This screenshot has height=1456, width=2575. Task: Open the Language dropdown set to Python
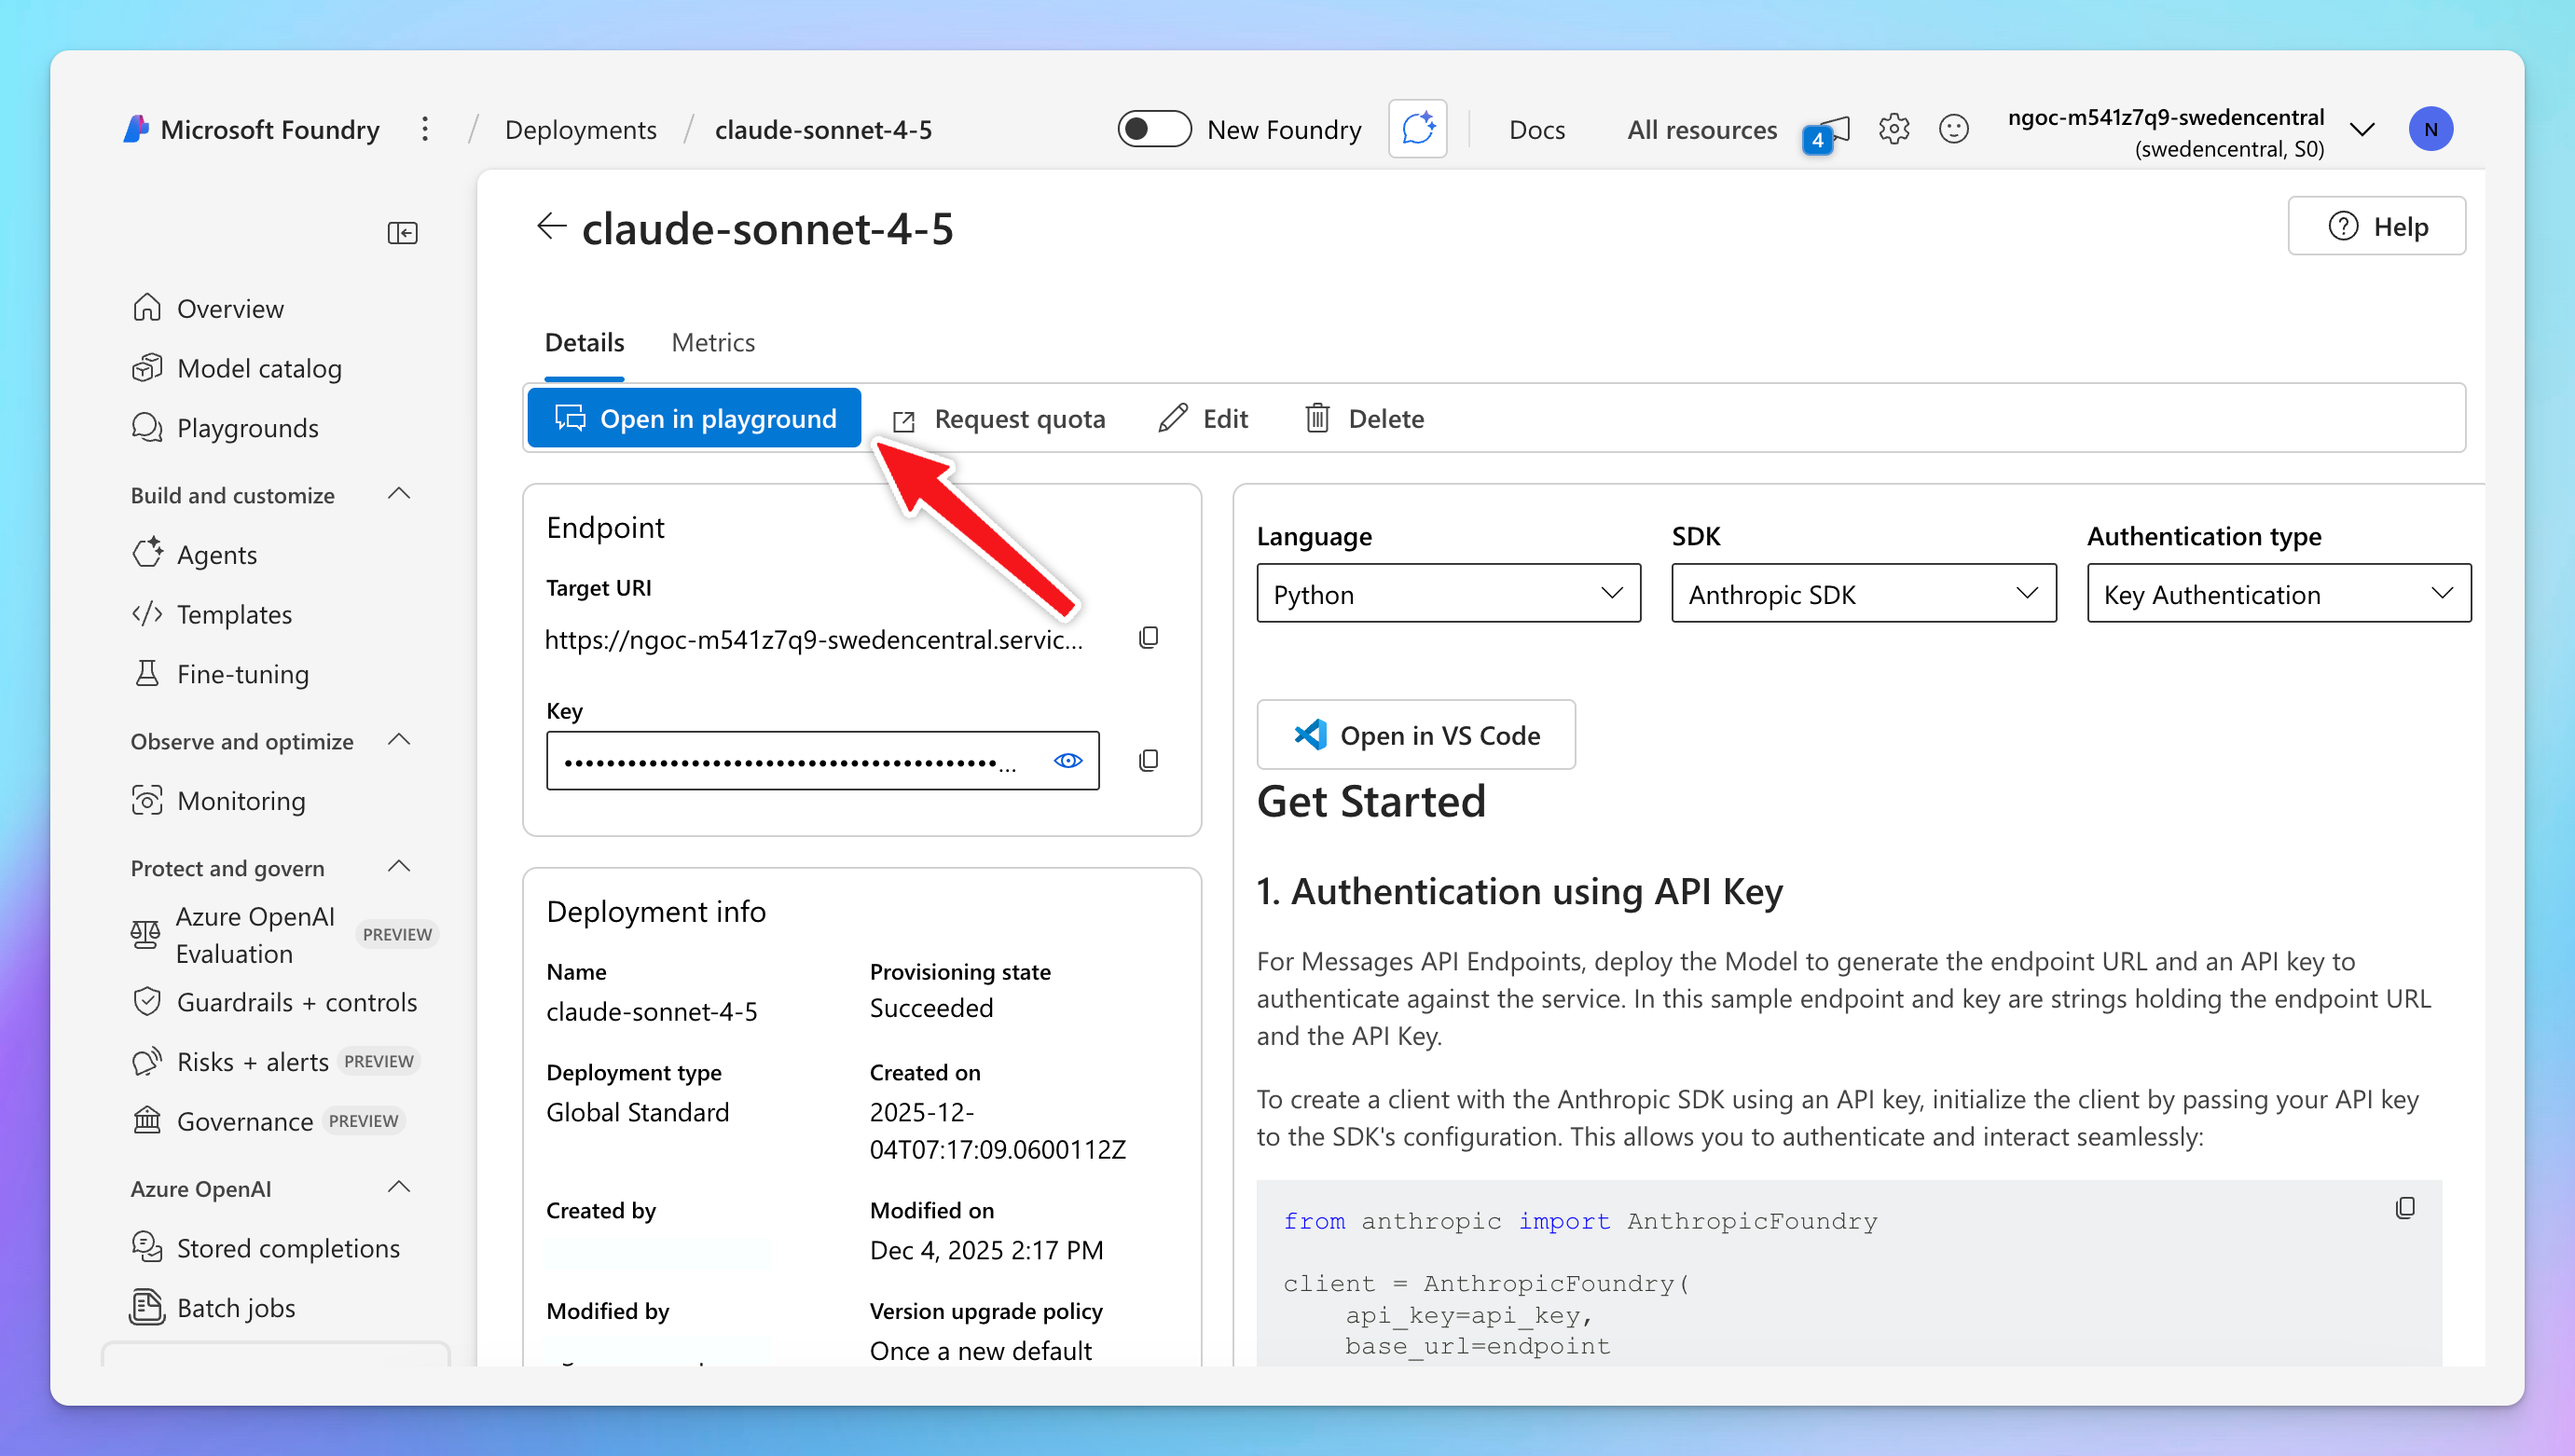pyautogui.click(x=1447, y=594)
